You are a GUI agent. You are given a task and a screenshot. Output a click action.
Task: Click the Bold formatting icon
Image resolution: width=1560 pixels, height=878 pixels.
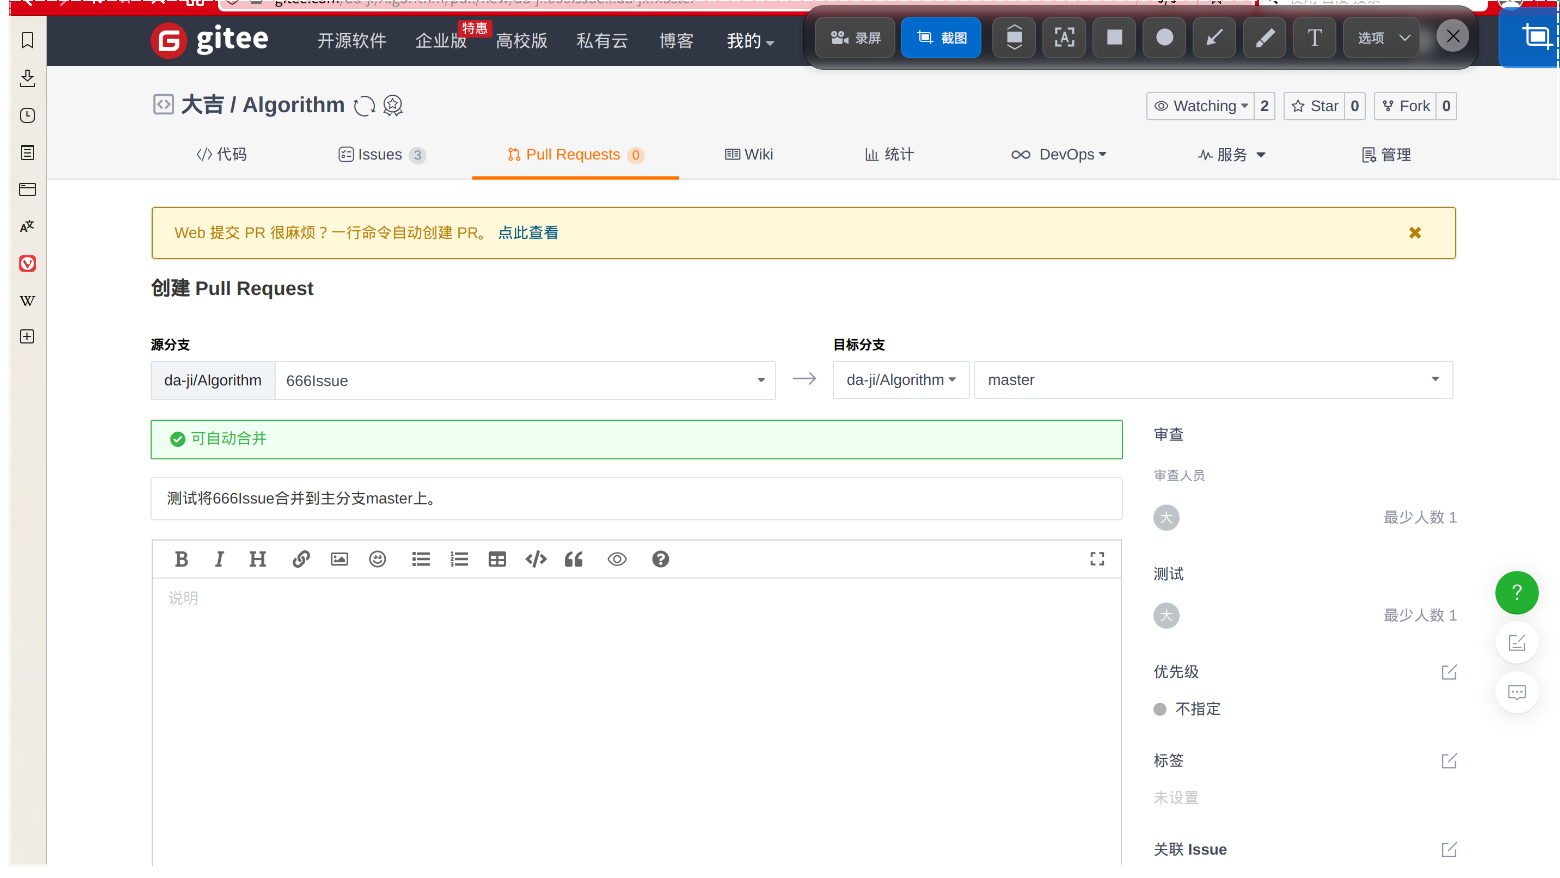(181, 559)
